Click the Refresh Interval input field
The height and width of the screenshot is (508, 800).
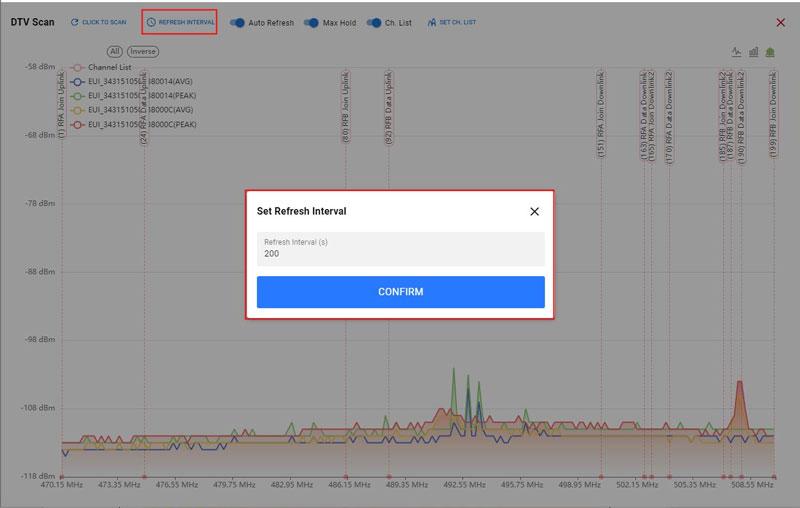click(x=400, y=254)
